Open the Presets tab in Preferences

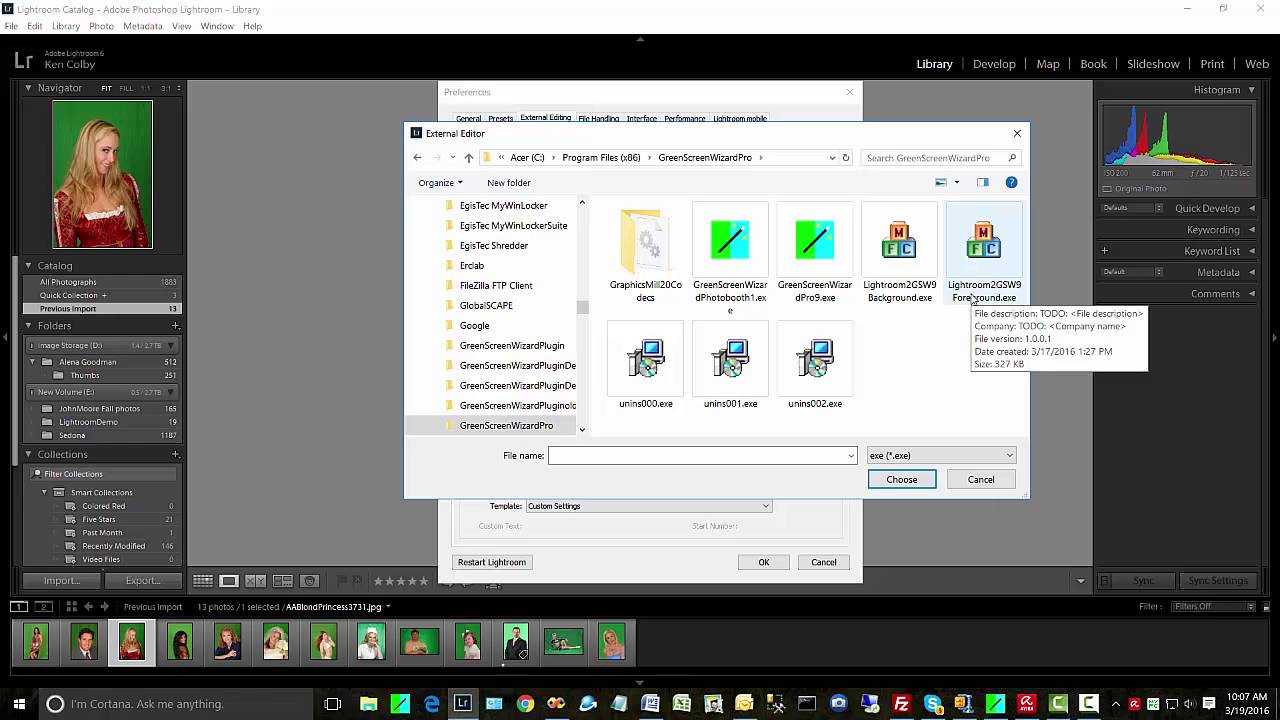[x=500, y=118]
